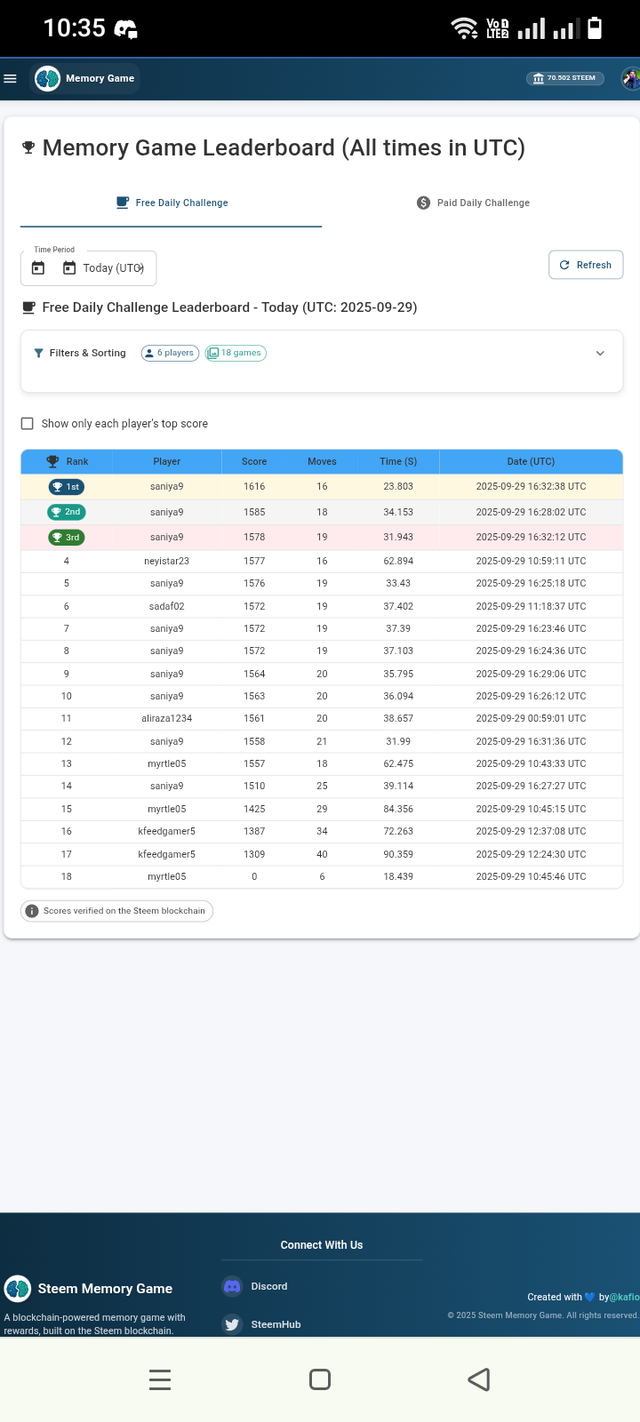Viewport: 640px width, 1422px height.
Task: Click the 1st place trophy badge
Action: (x=66, y=487)
